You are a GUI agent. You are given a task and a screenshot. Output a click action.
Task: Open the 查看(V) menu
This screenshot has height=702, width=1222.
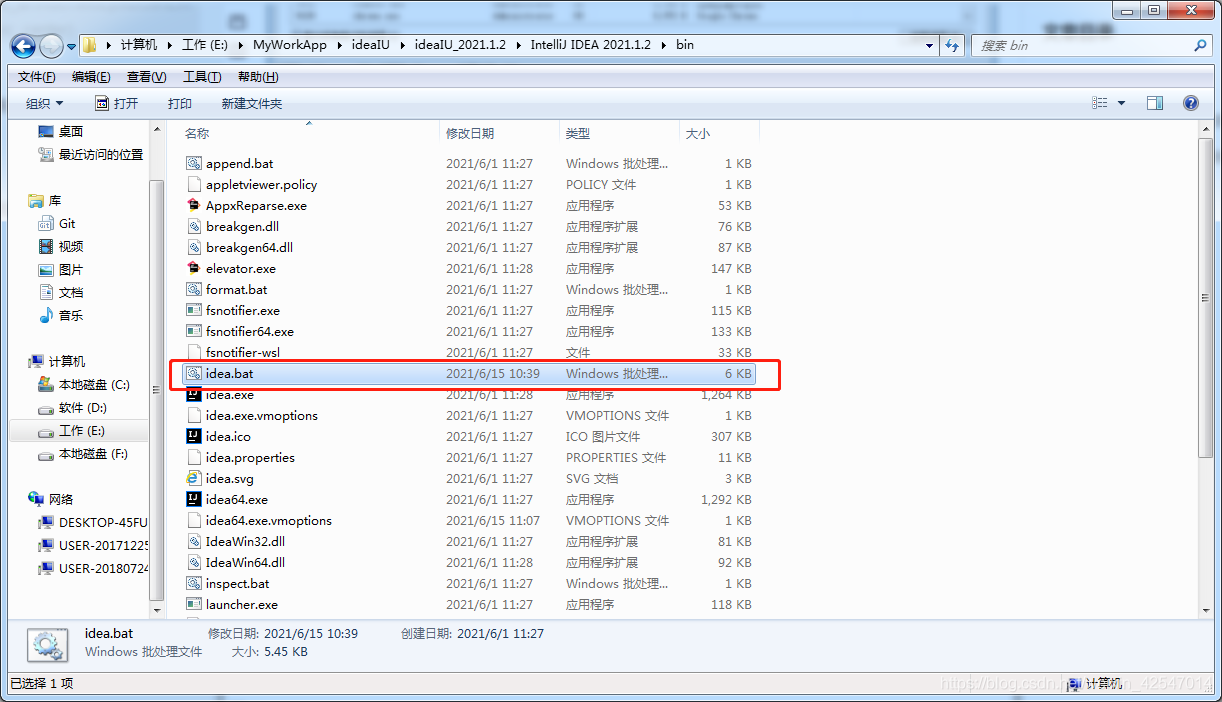[147, 77]
